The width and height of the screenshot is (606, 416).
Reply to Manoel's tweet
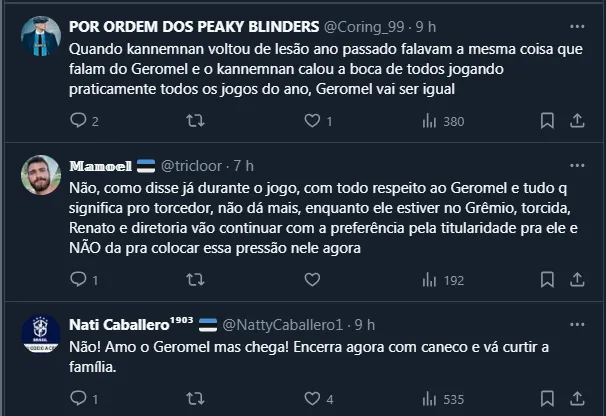point(80,280)
